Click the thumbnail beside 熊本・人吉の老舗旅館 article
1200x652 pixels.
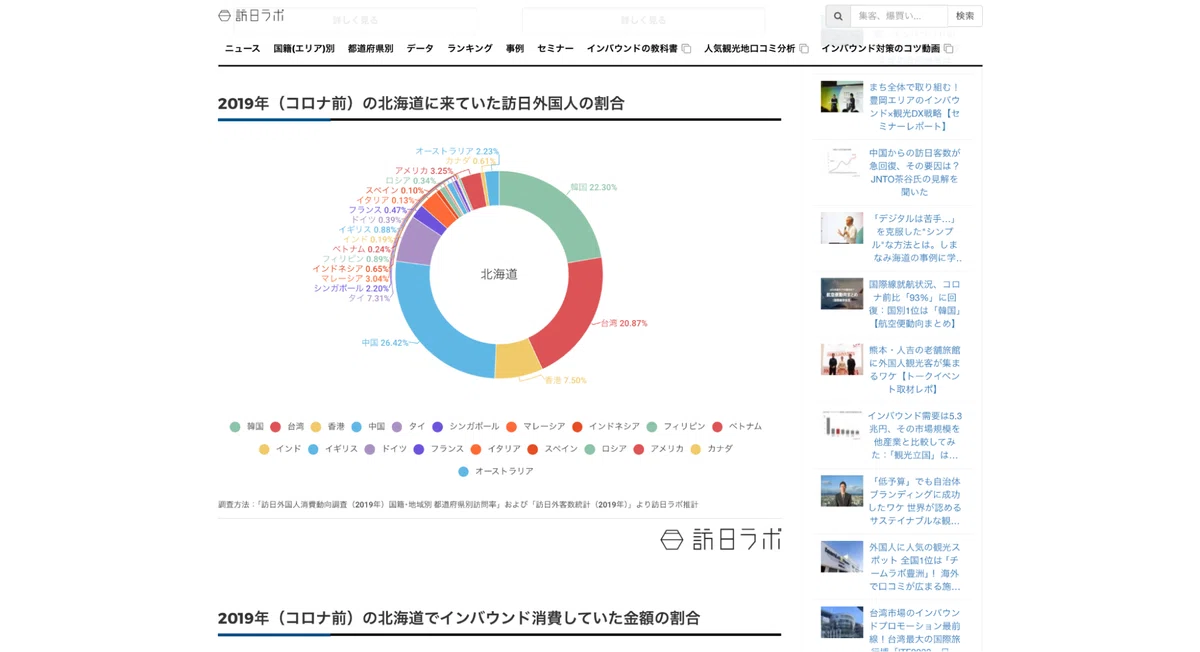click(842, 360)
